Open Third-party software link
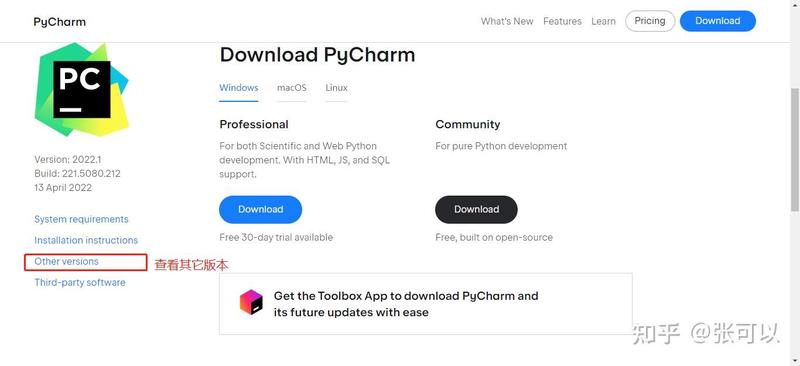The image size is (800, 366). 80,282
